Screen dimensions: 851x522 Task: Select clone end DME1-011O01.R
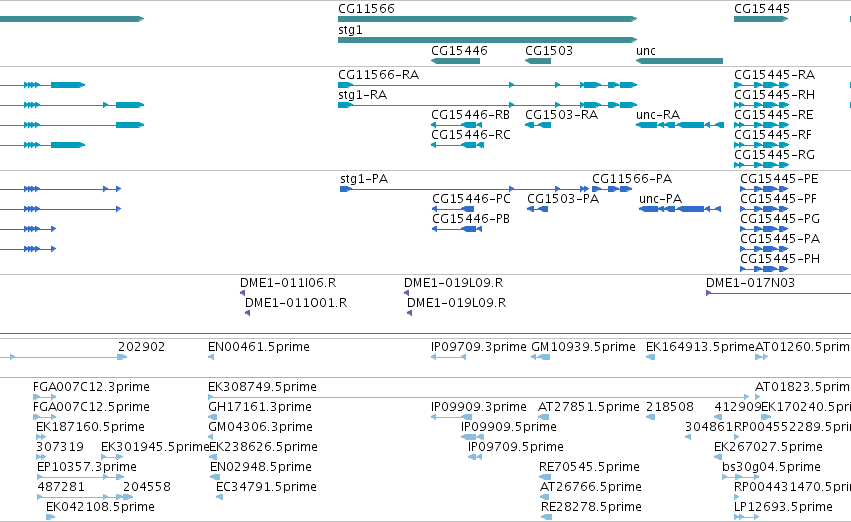coord(247,313)
